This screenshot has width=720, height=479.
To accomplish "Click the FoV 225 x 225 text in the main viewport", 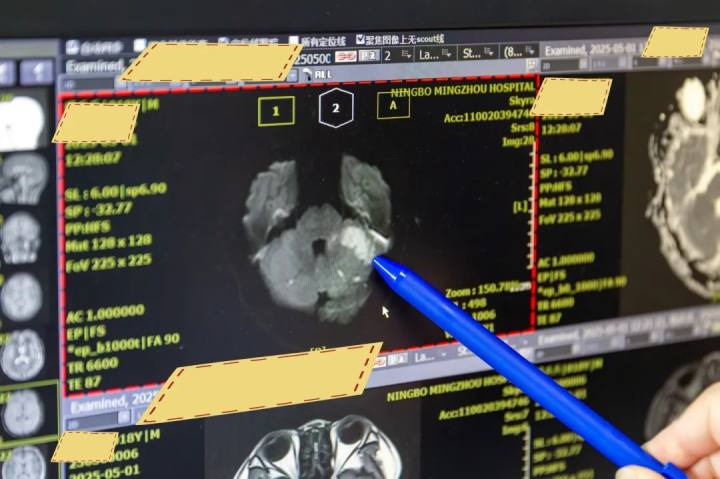I will tap(109, 263).
